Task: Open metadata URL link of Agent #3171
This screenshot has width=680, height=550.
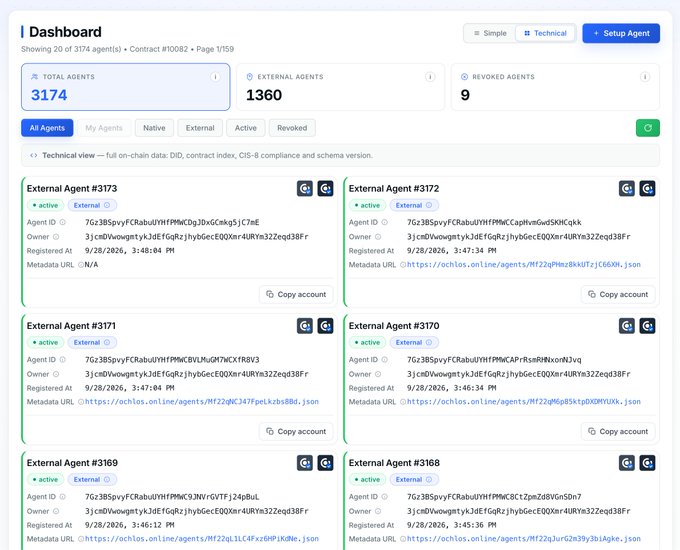Action: pyautogui.click(x=202, y=402)
